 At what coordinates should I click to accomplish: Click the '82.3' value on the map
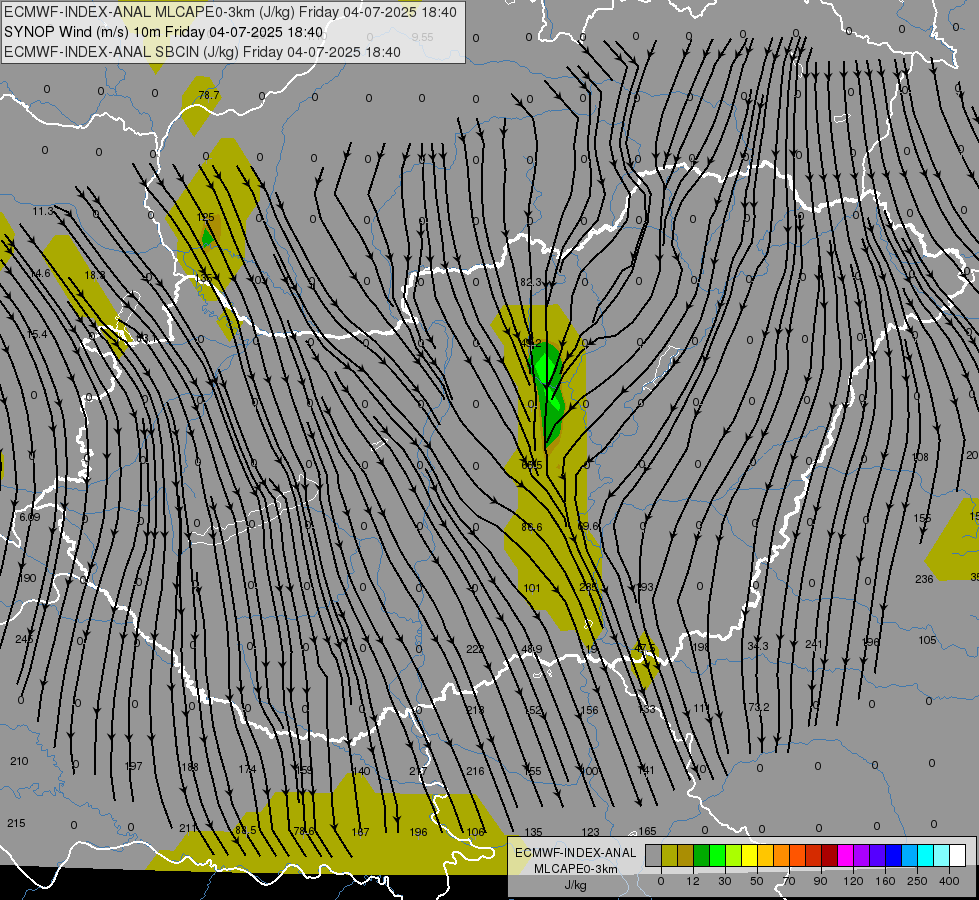(531, 282)
